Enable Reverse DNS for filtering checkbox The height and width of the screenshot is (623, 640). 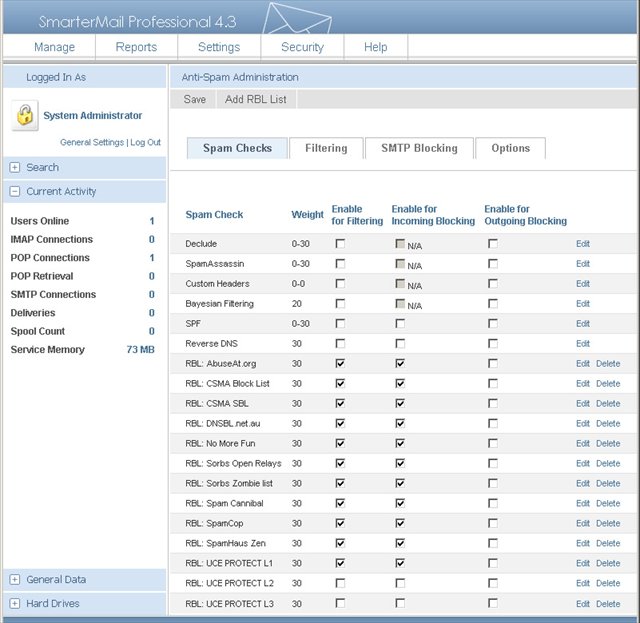coord(340,344)
